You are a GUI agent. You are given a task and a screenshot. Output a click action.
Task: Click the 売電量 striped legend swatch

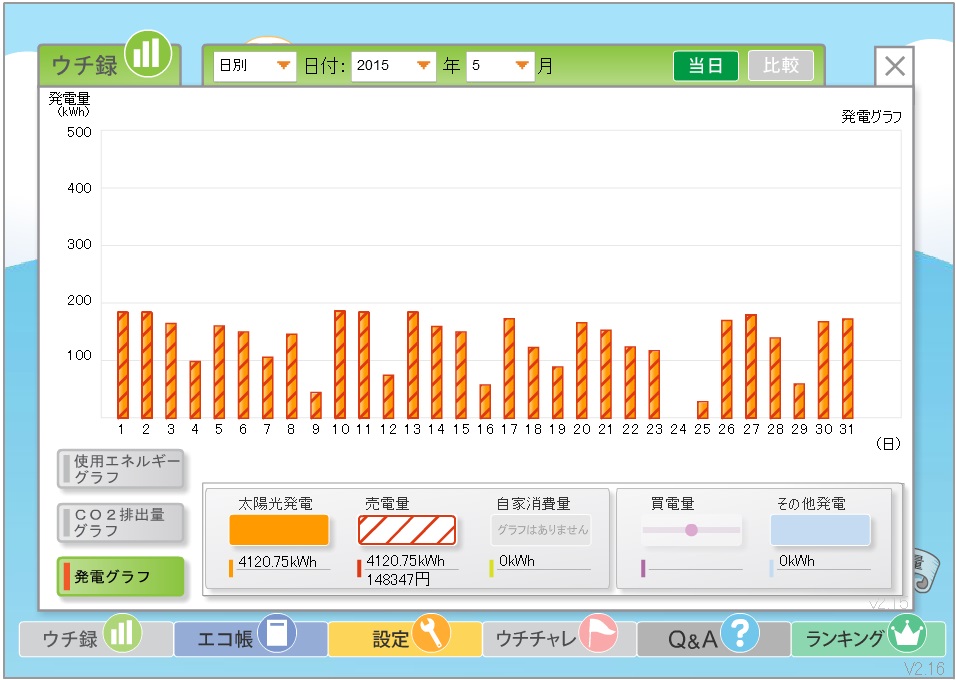pos(407,530)
